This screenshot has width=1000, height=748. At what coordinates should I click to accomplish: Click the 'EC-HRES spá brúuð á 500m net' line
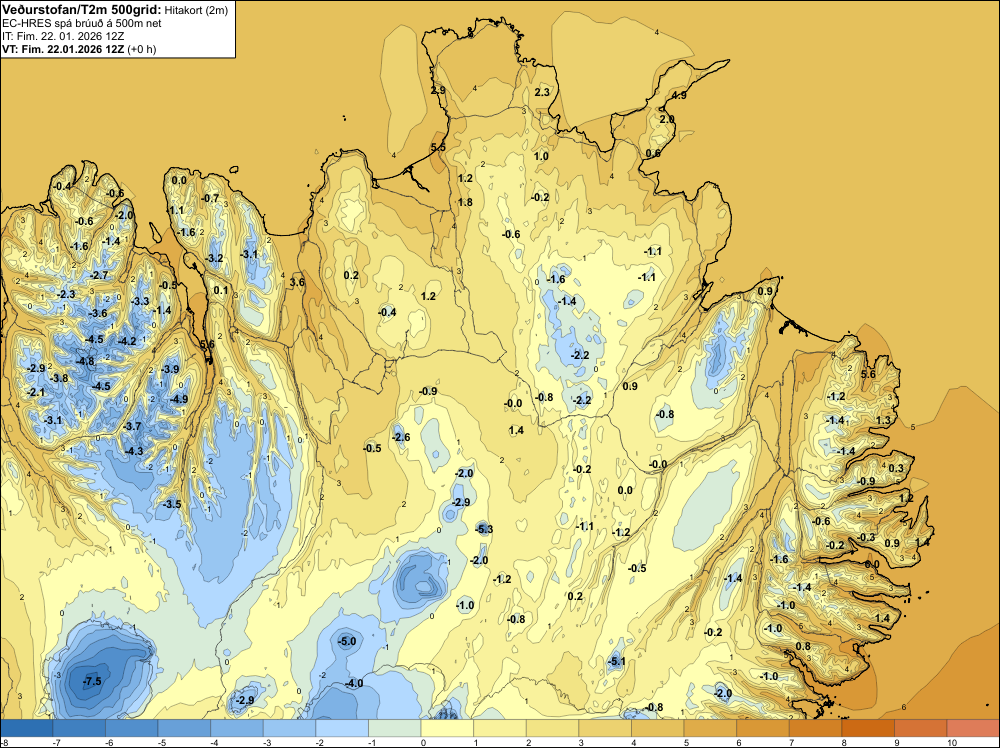(x=82, y=24)
